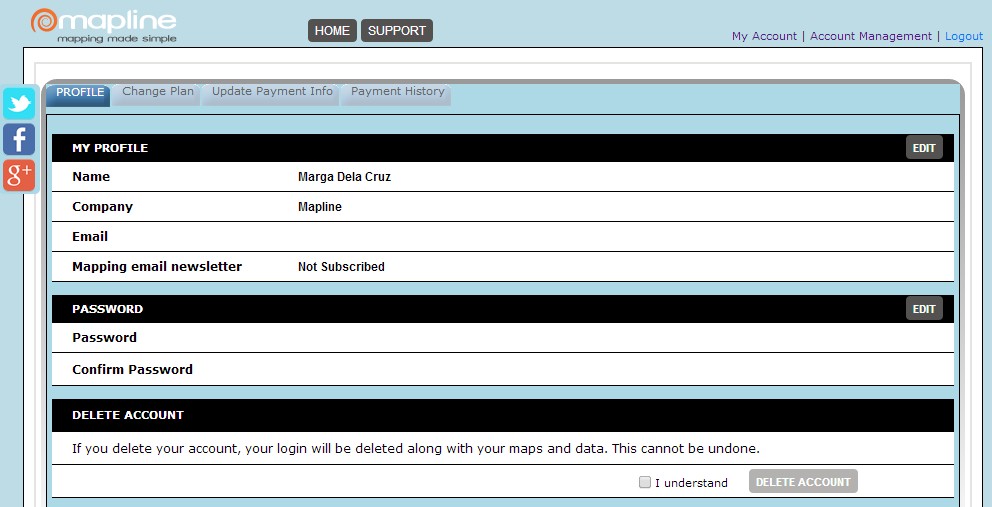Check the I understand checkbox
Screen dimensions: 992x507
[645, 482]
